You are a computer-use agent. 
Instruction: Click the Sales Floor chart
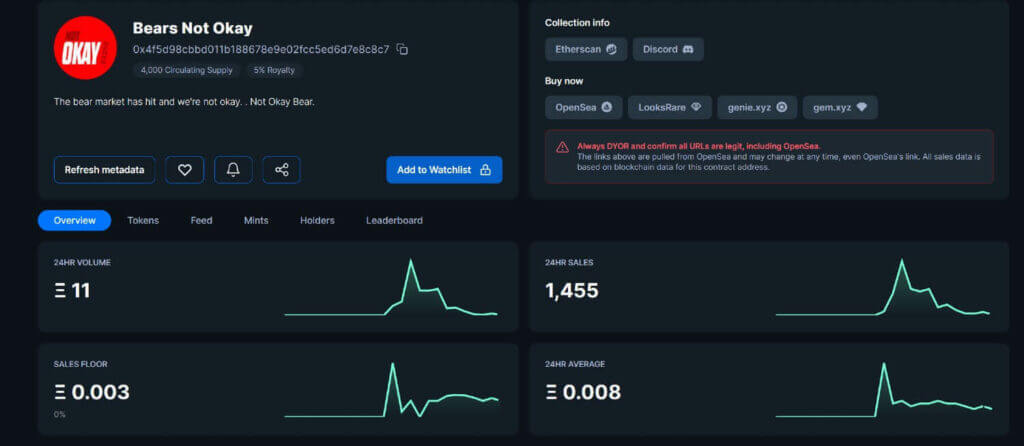391,390
